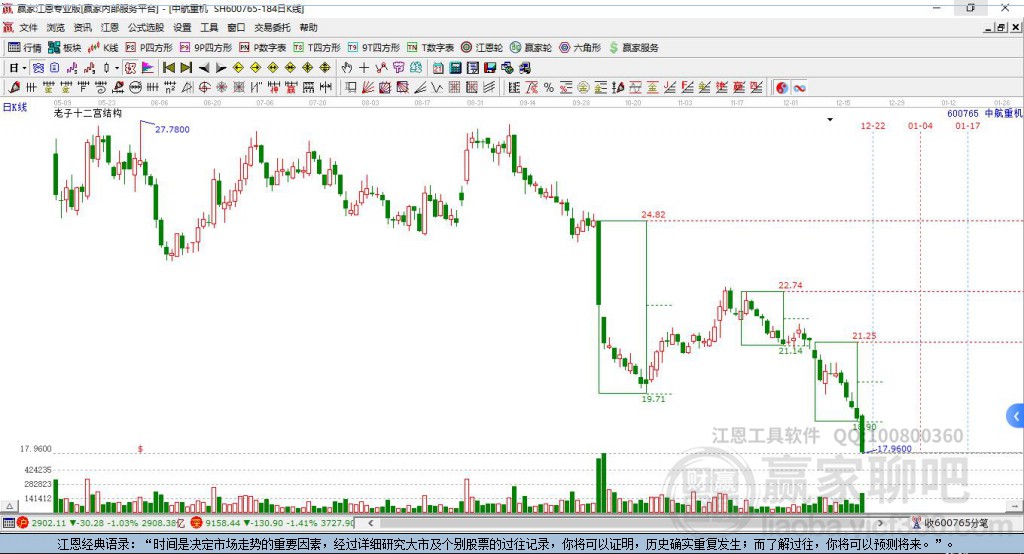Screen dimensions: 1024x554
Task: Select the hand pan tool
Action: (x=347, y=68)
